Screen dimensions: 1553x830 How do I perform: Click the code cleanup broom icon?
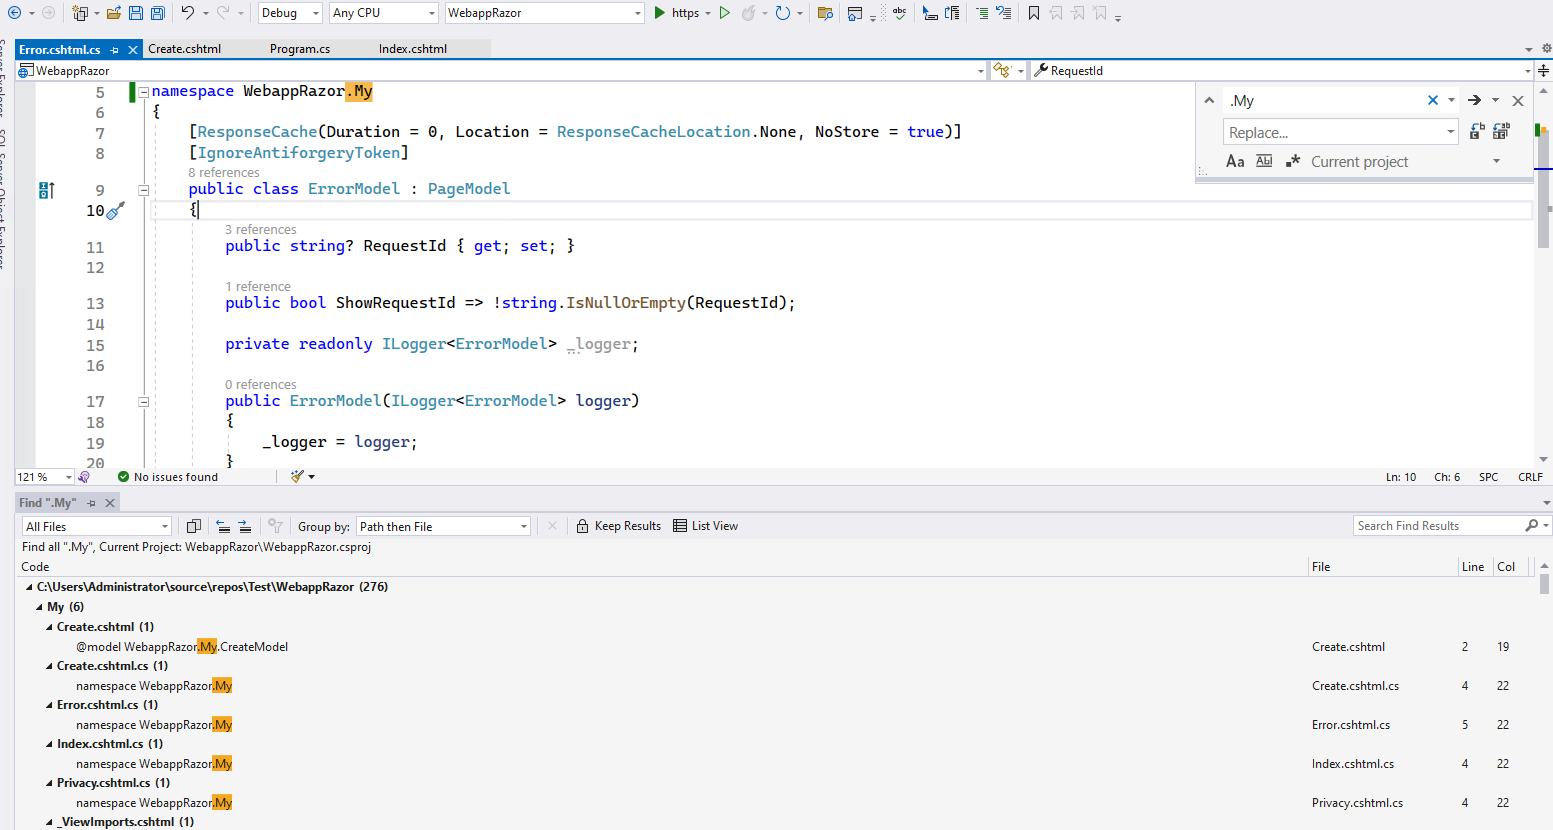click(x=297, y=477)
